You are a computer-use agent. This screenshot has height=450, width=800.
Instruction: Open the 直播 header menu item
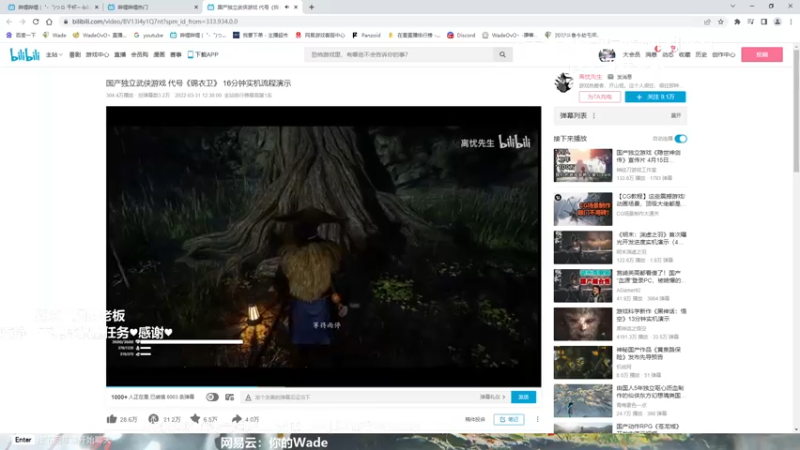click(120, 55)
